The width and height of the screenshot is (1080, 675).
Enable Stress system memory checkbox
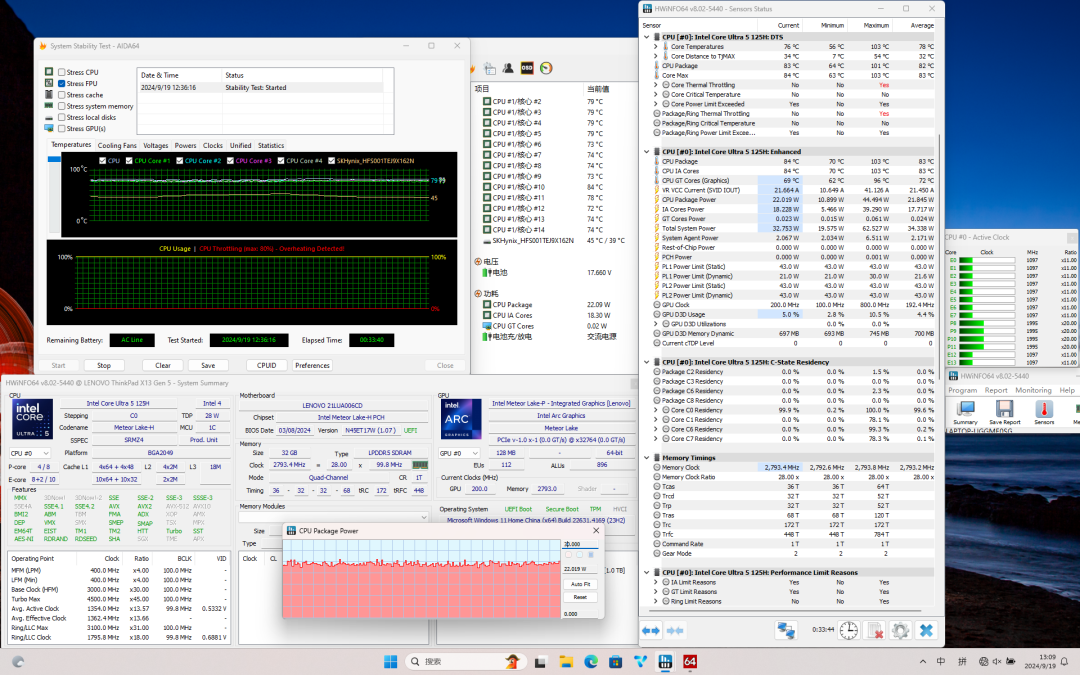[x=62, y=106]
